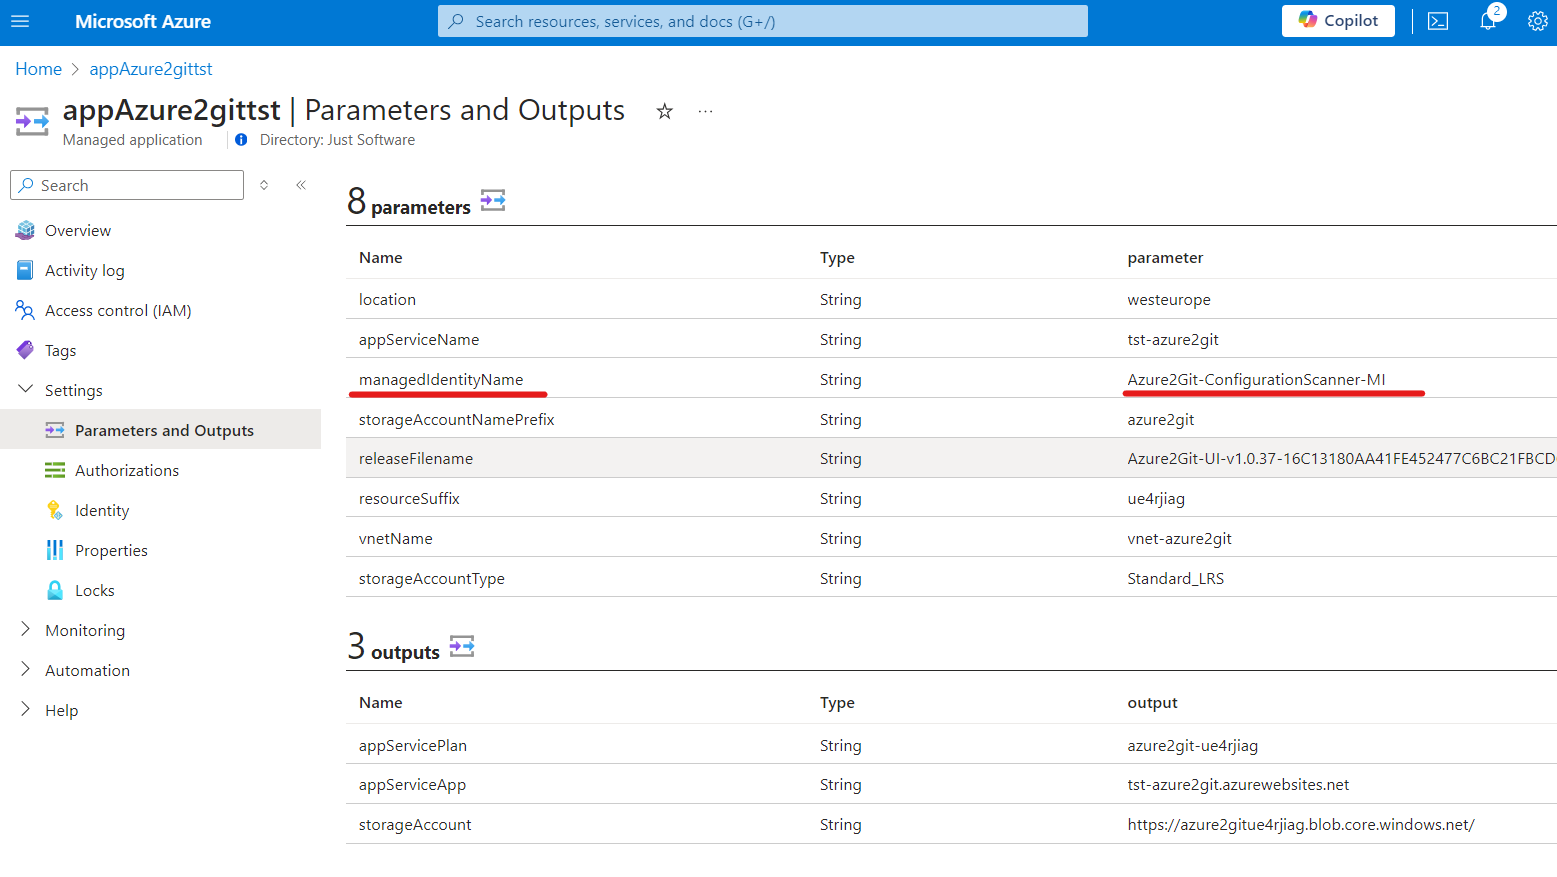The width and height of the screenshot is (1557, 877).
Task: Click the global resource search bar
Action: [x=763, y=21]
